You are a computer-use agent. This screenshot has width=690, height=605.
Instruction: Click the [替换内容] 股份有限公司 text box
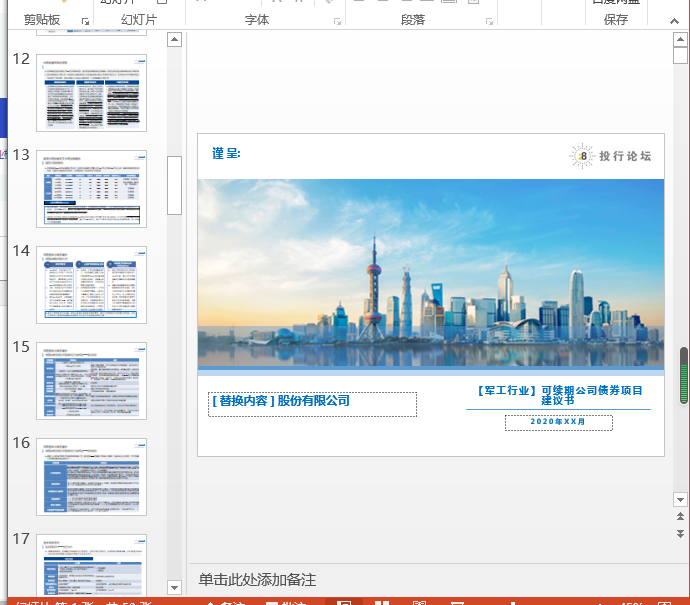coord(312,404)
